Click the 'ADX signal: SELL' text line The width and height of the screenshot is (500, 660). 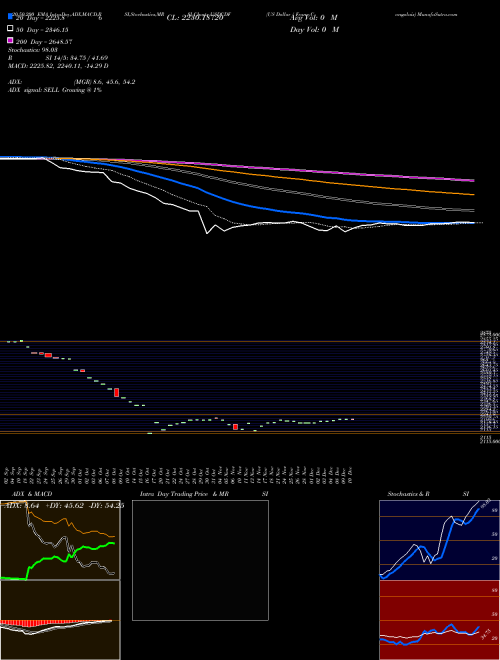(55, 90)
